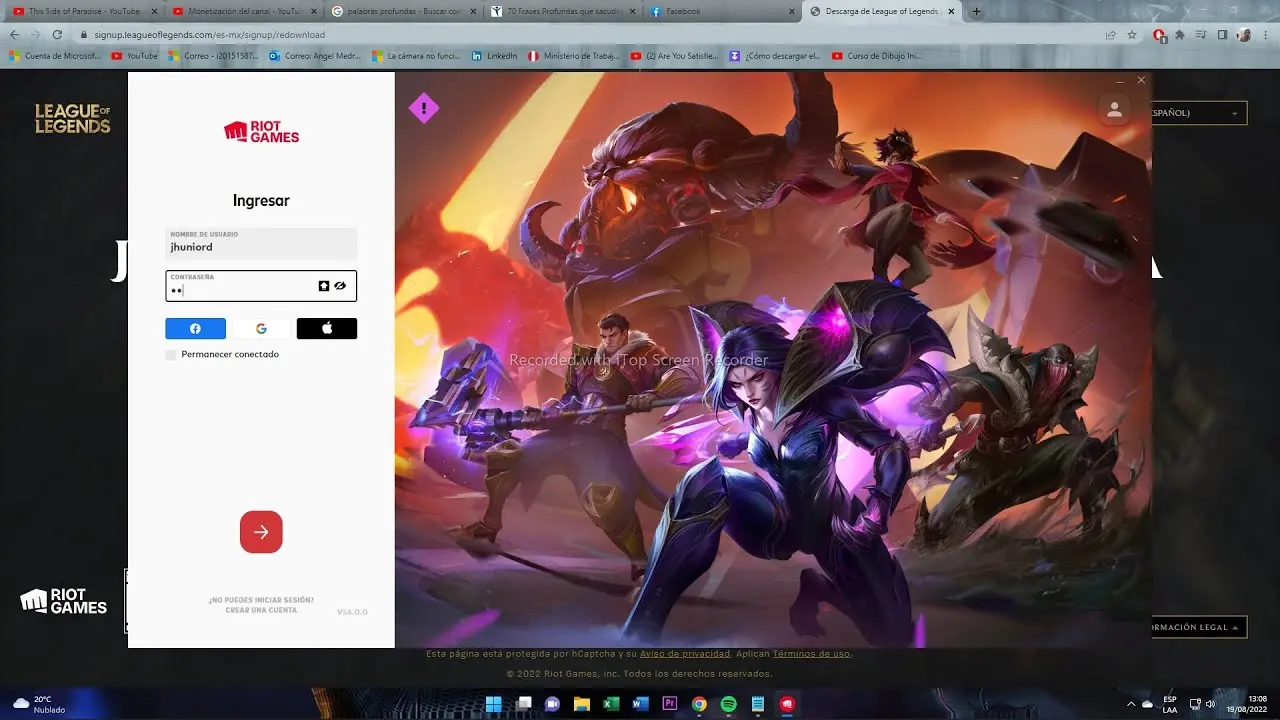Show the password with the eye toggle
This screenshot has height=720, width=1280.
[x=340, y=285]
